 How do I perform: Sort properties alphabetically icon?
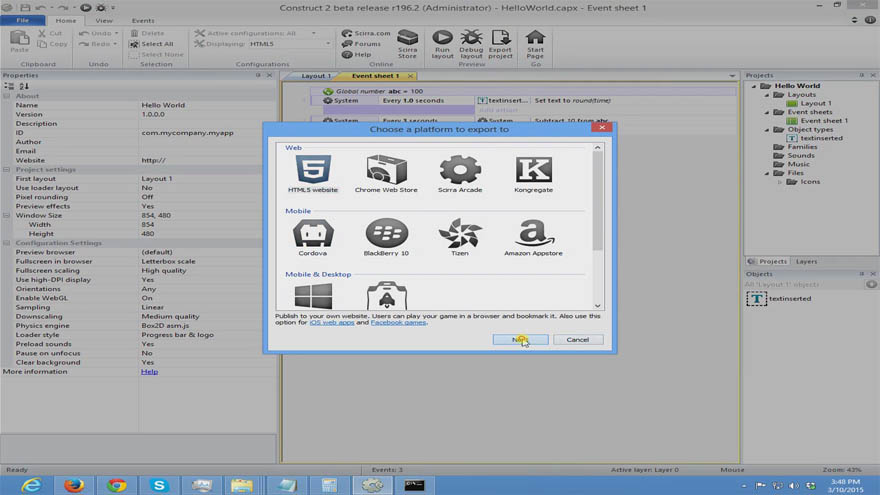[x=24, y=86]
